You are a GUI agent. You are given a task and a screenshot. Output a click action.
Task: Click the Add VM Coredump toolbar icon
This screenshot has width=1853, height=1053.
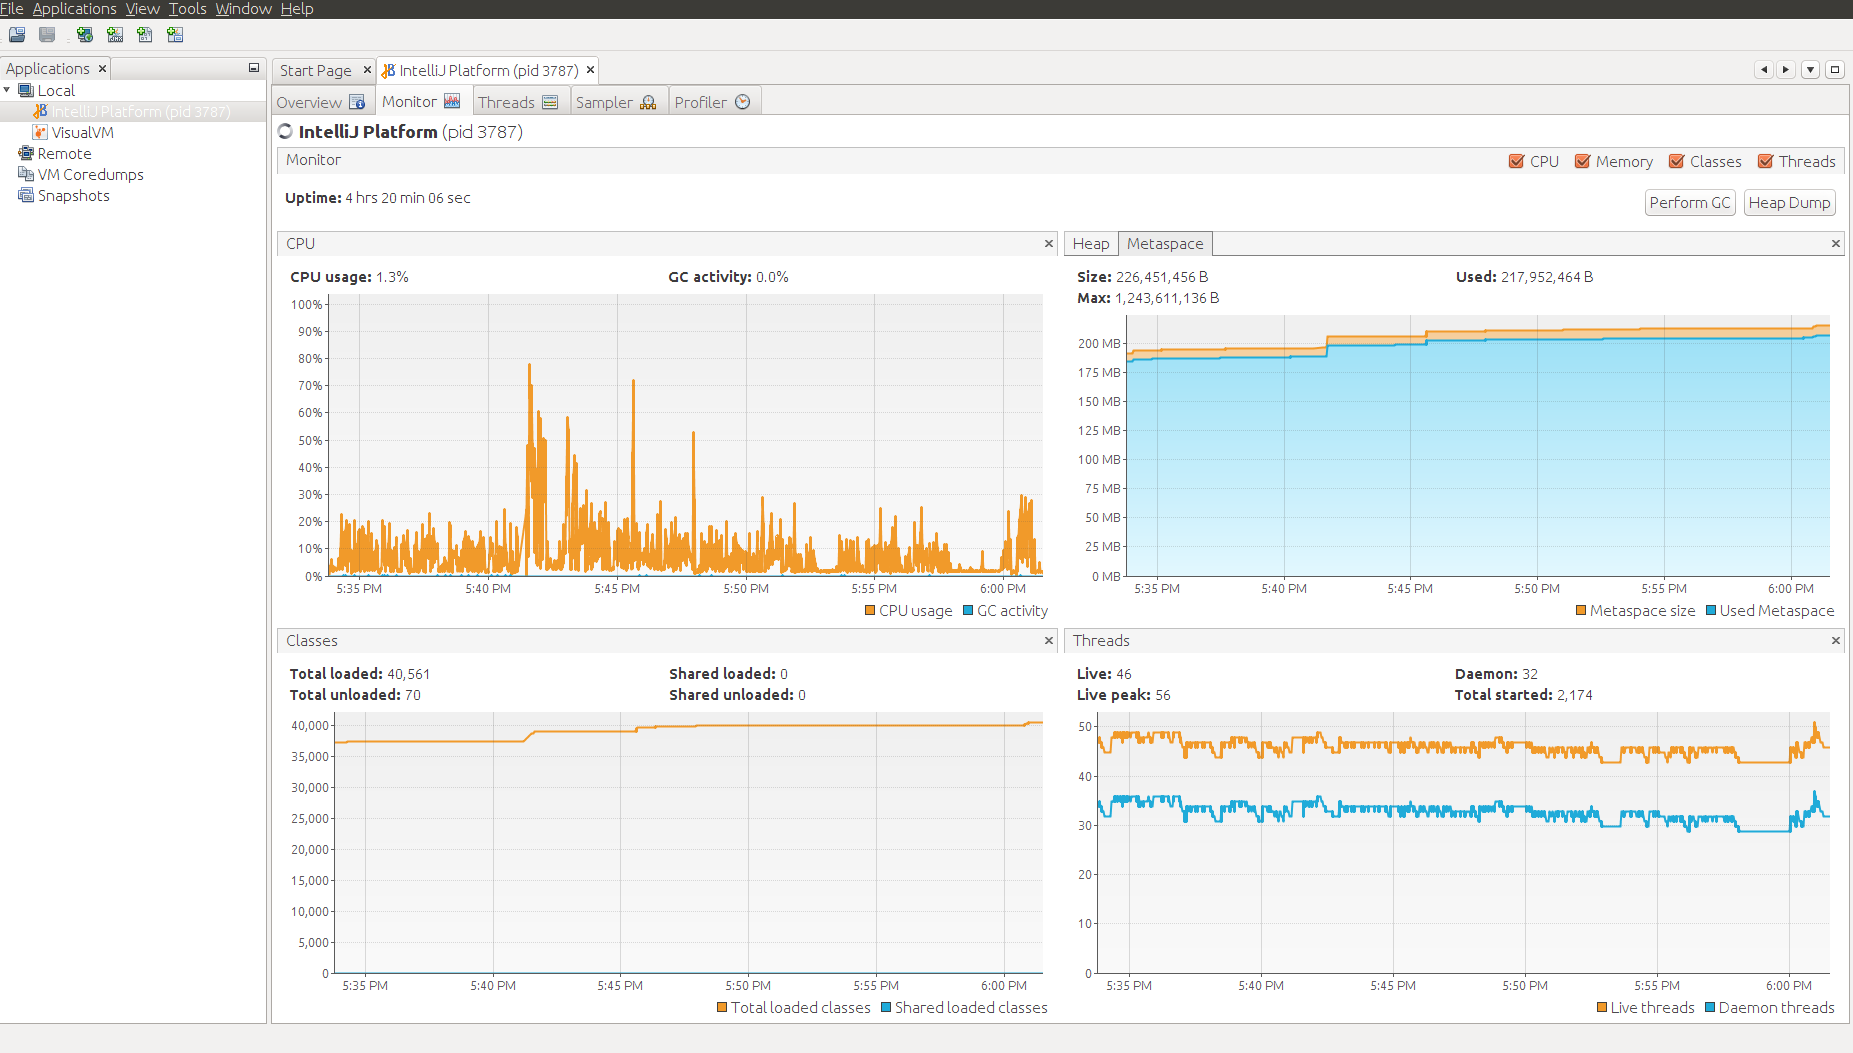[145, 35]
